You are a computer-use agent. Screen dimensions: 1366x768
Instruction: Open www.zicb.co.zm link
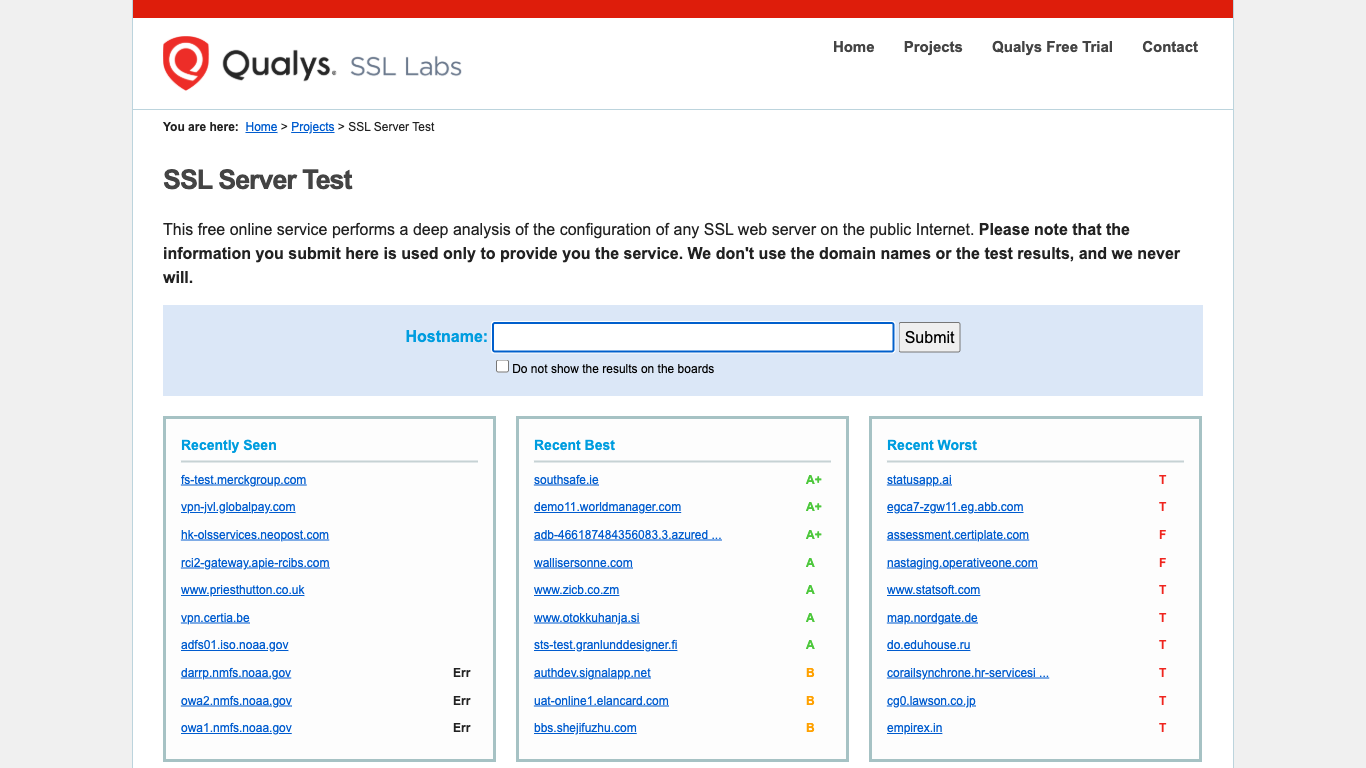[x=576, y=590]
